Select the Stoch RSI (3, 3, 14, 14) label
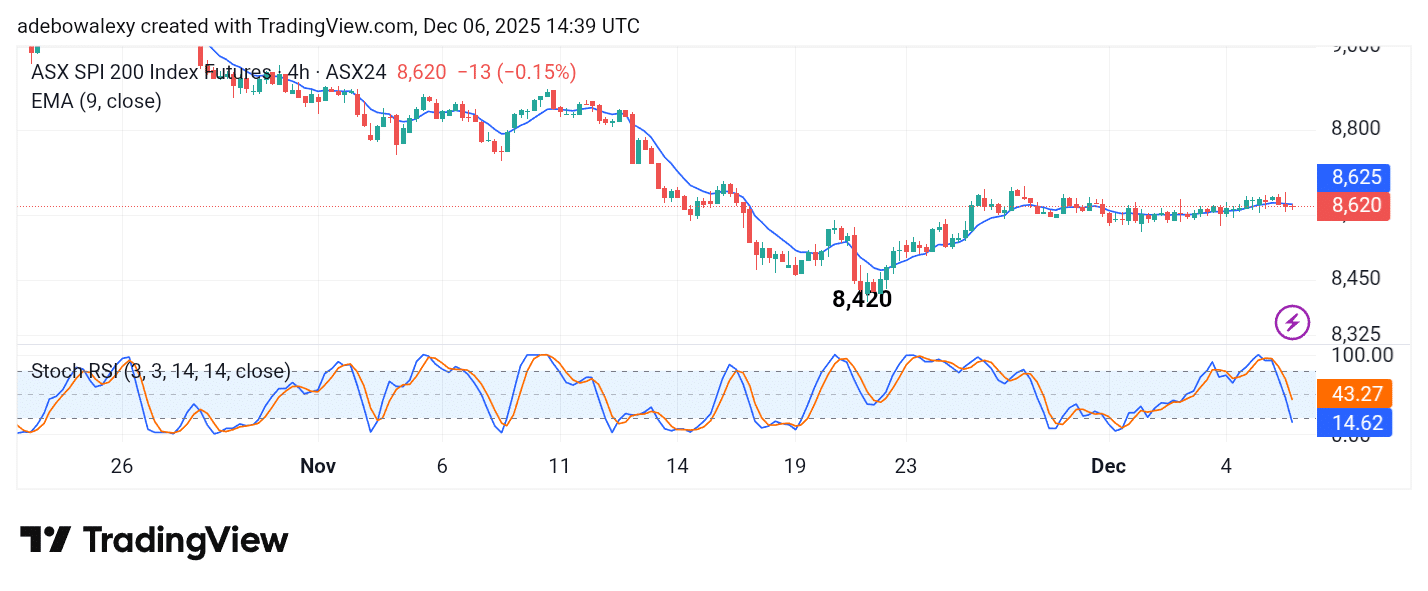This screenshot has width=1428, height=591. (159, 371)
